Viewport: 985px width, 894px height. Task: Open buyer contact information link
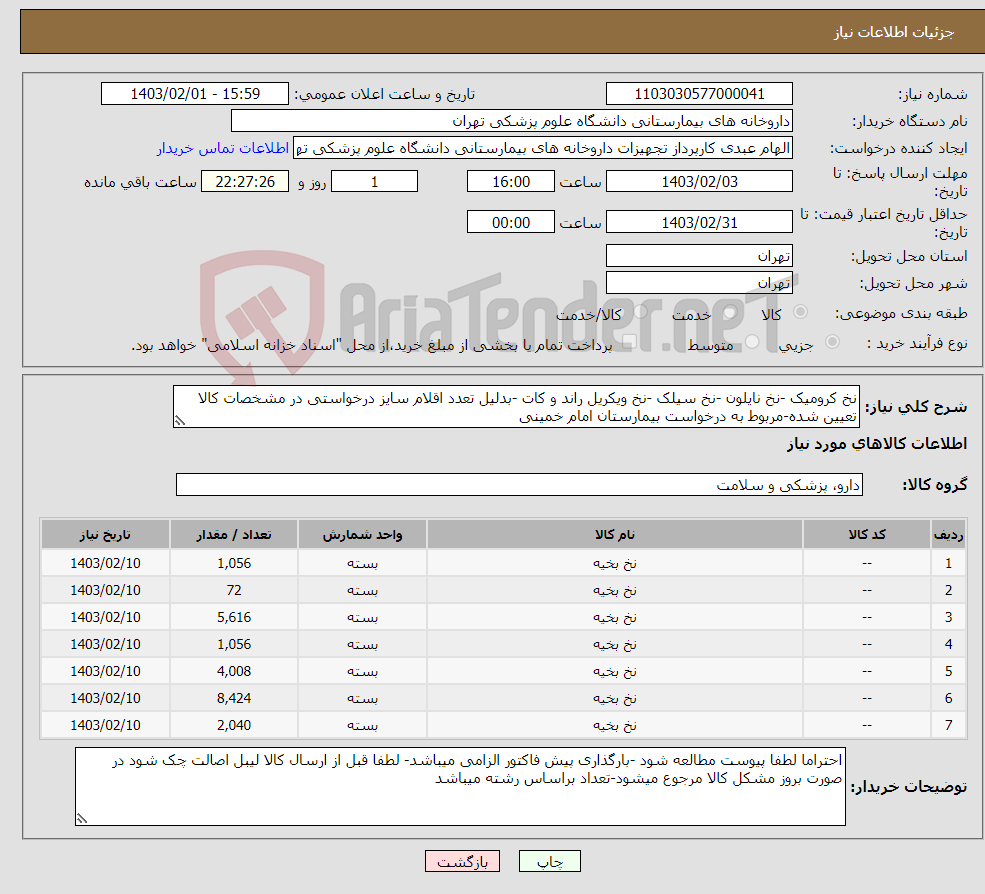(x=223, y=148)
